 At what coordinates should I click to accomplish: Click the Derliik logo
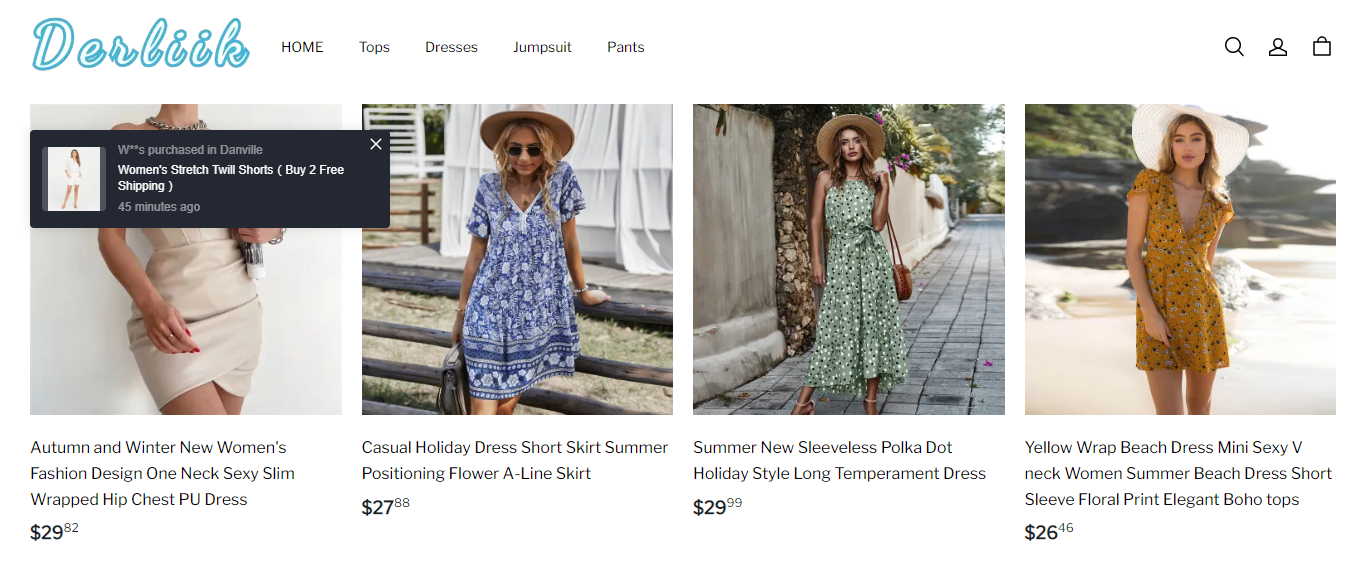pyautogui.click(x=140, y=45)
